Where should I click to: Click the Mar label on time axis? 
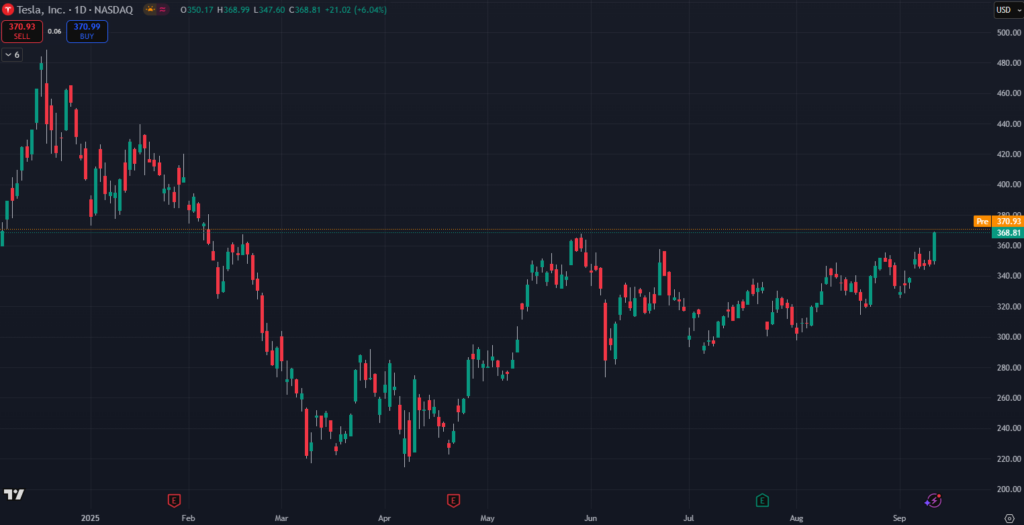point(281,518)
